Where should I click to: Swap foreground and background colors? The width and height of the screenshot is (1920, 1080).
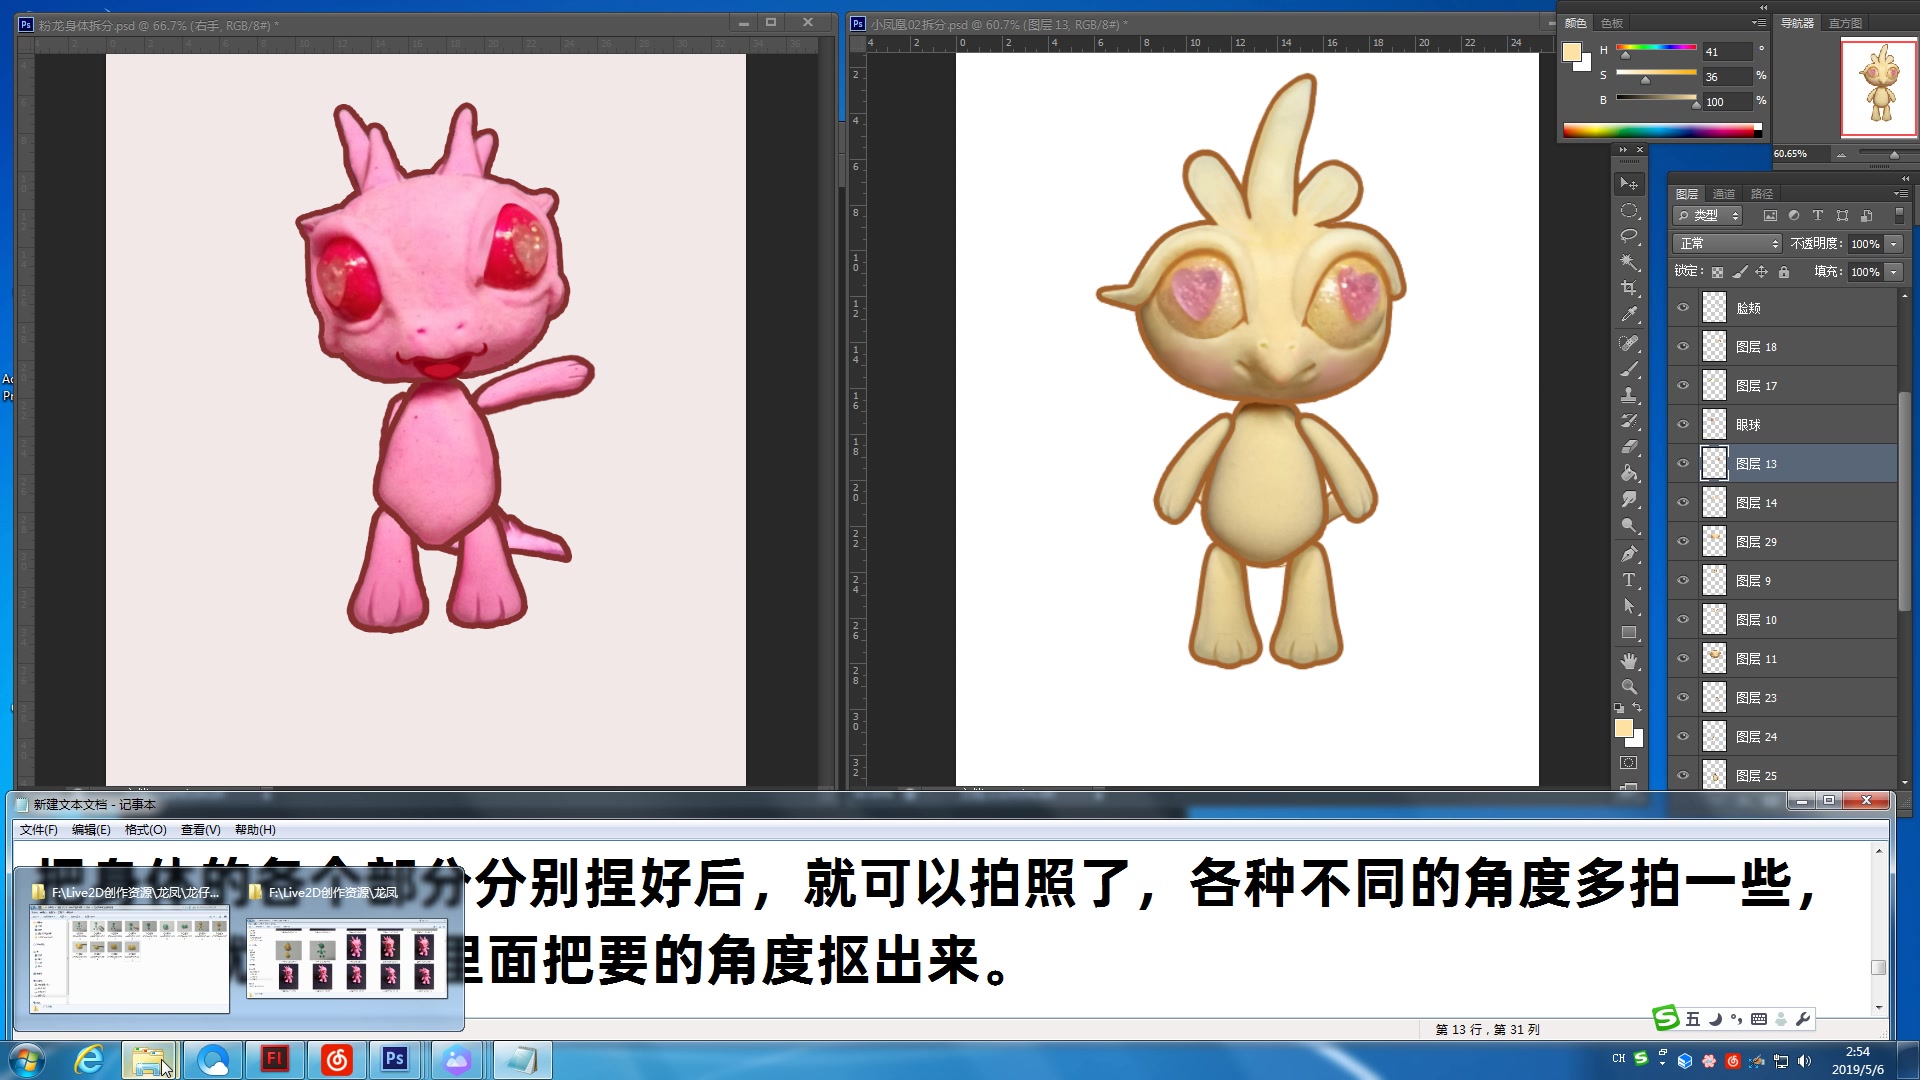click(x=1638, y=708)
